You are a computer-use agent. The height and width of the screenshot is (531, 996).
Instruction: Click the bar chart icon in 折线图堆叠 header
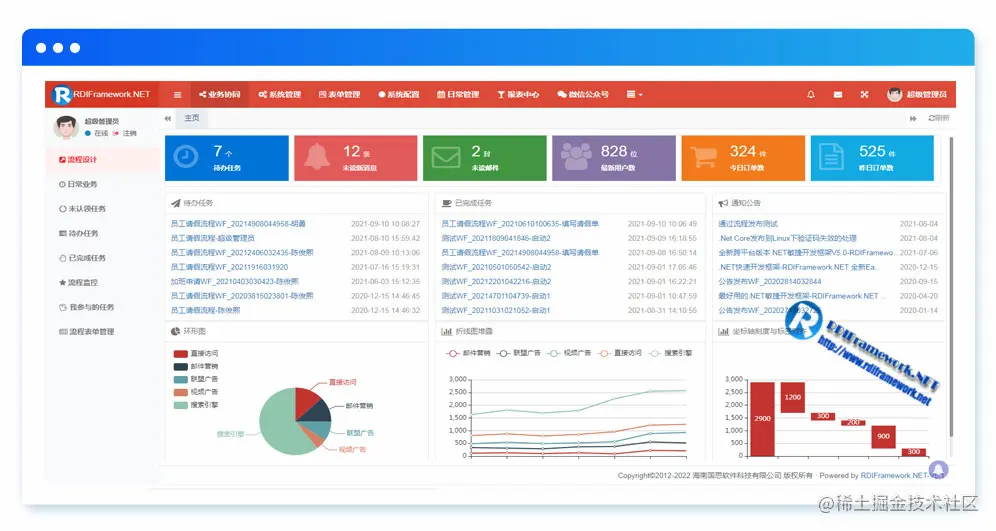pyautogui.click(x=447, y=332)
